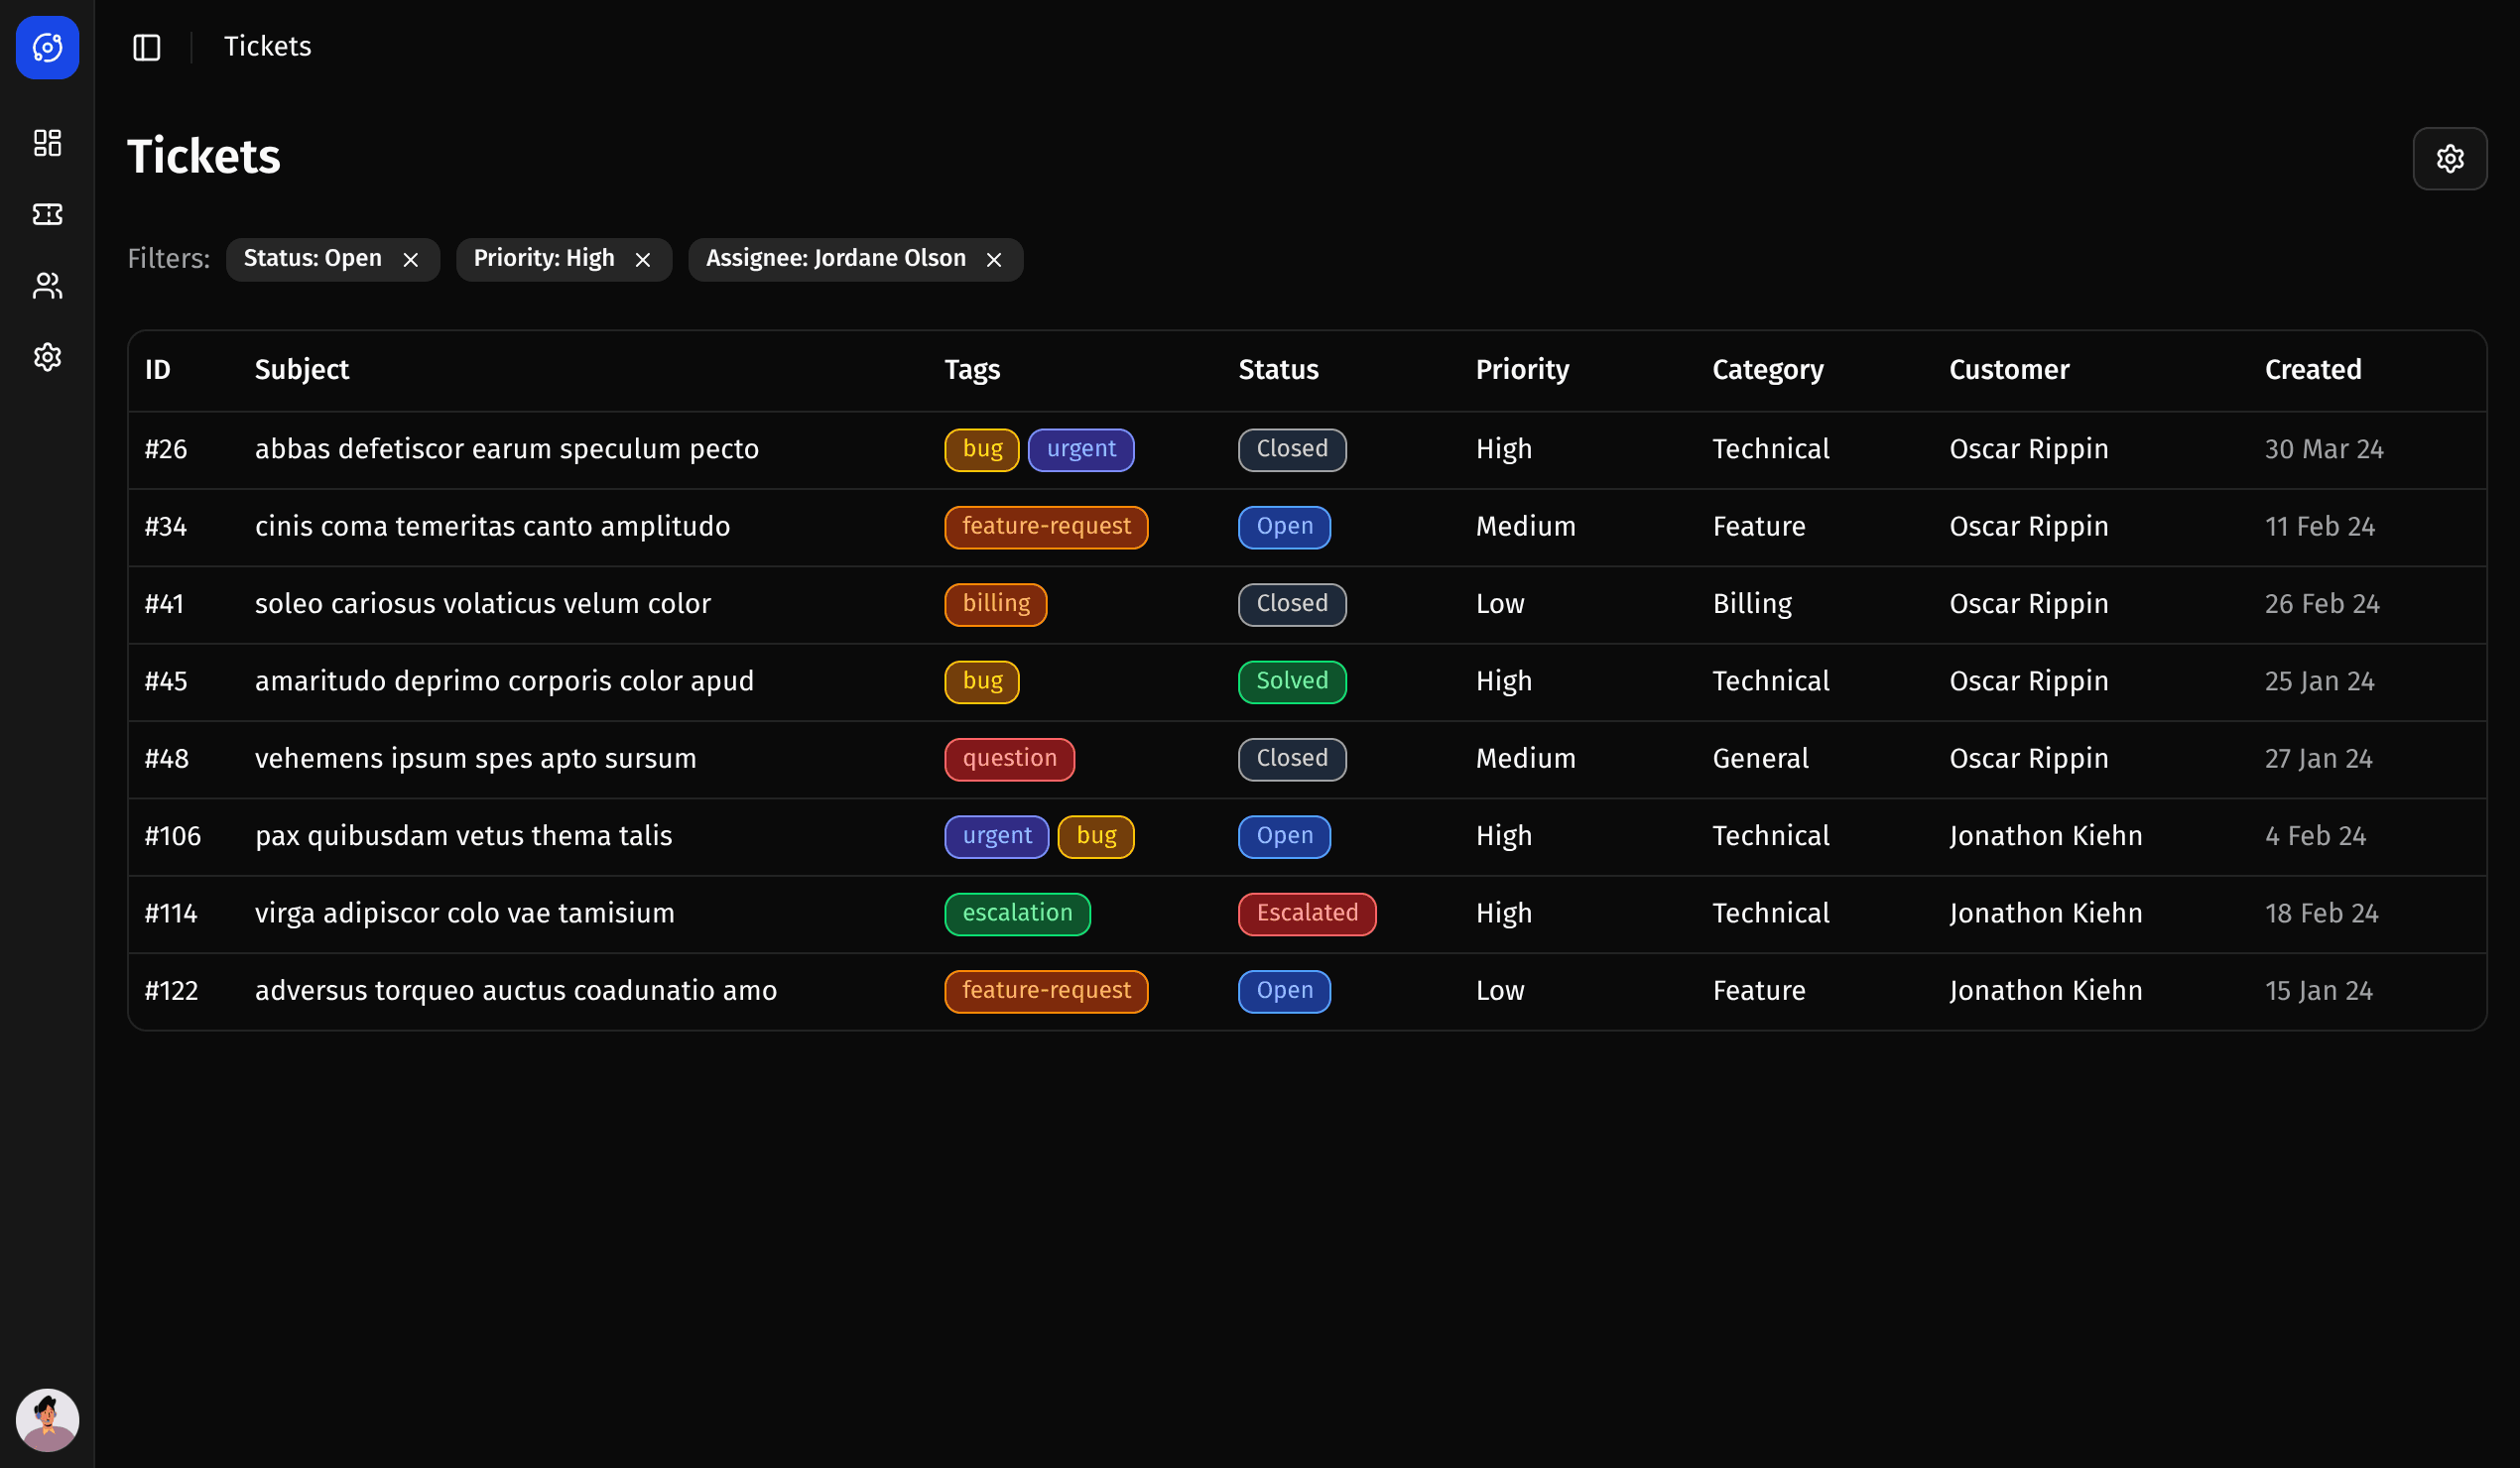
Task: Click the Tickets breadcrumb at the top
Action: pyautogui.click(x=267, y=46)
